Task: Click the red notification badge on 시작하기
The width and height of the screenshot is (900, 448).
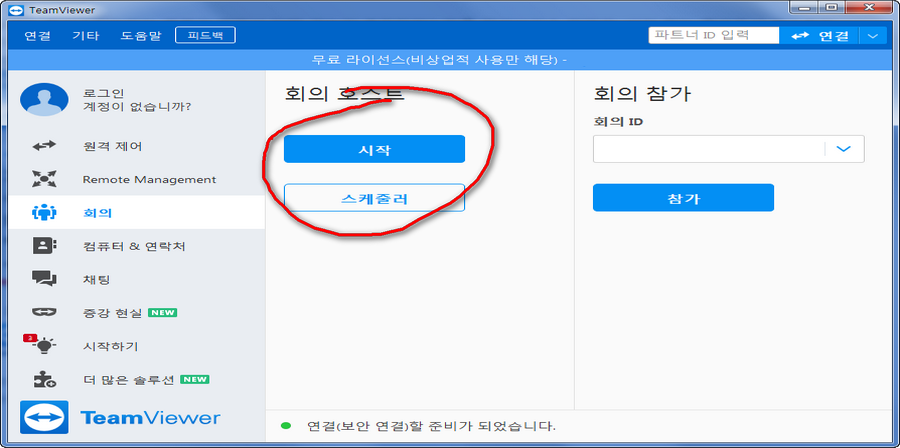Action: [29, 338]
